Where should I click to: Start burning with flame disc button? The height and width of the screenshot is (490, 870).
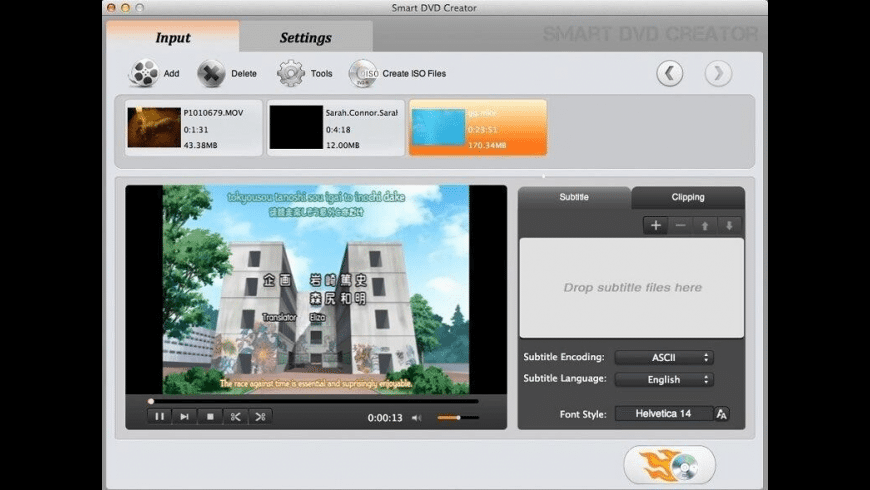coord(670,465)
